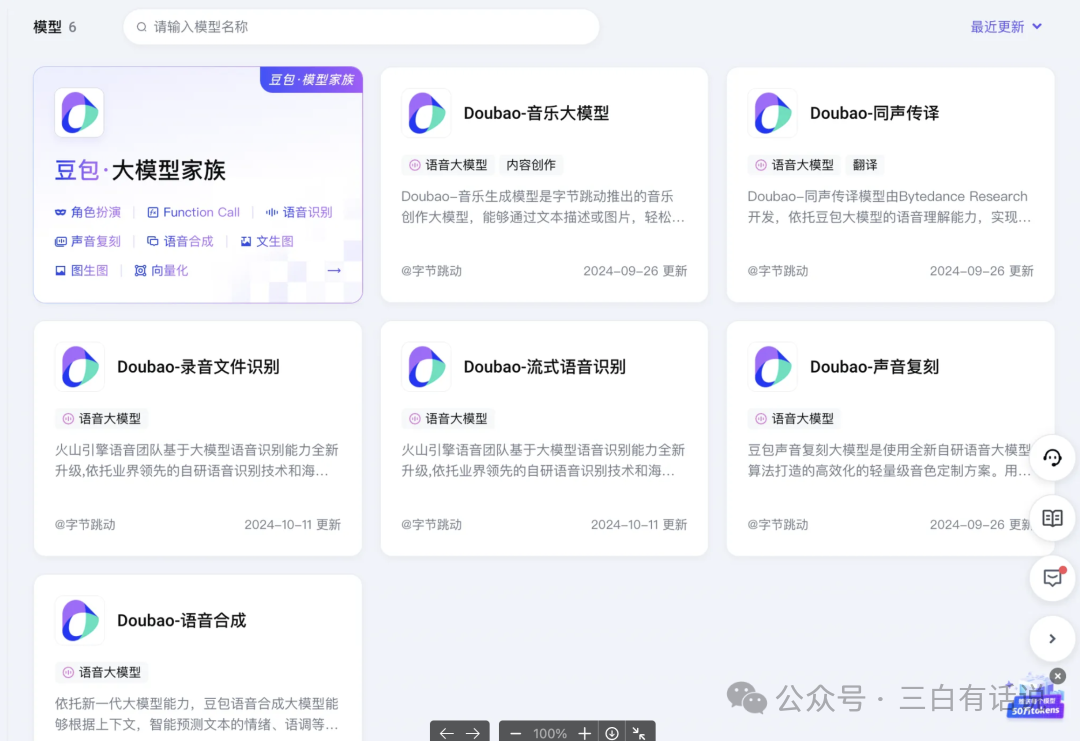The image size is (1080, 741).
Task: Click 语音大模型 tag on Doubao-录音文件识别
Action: point(101,419)
